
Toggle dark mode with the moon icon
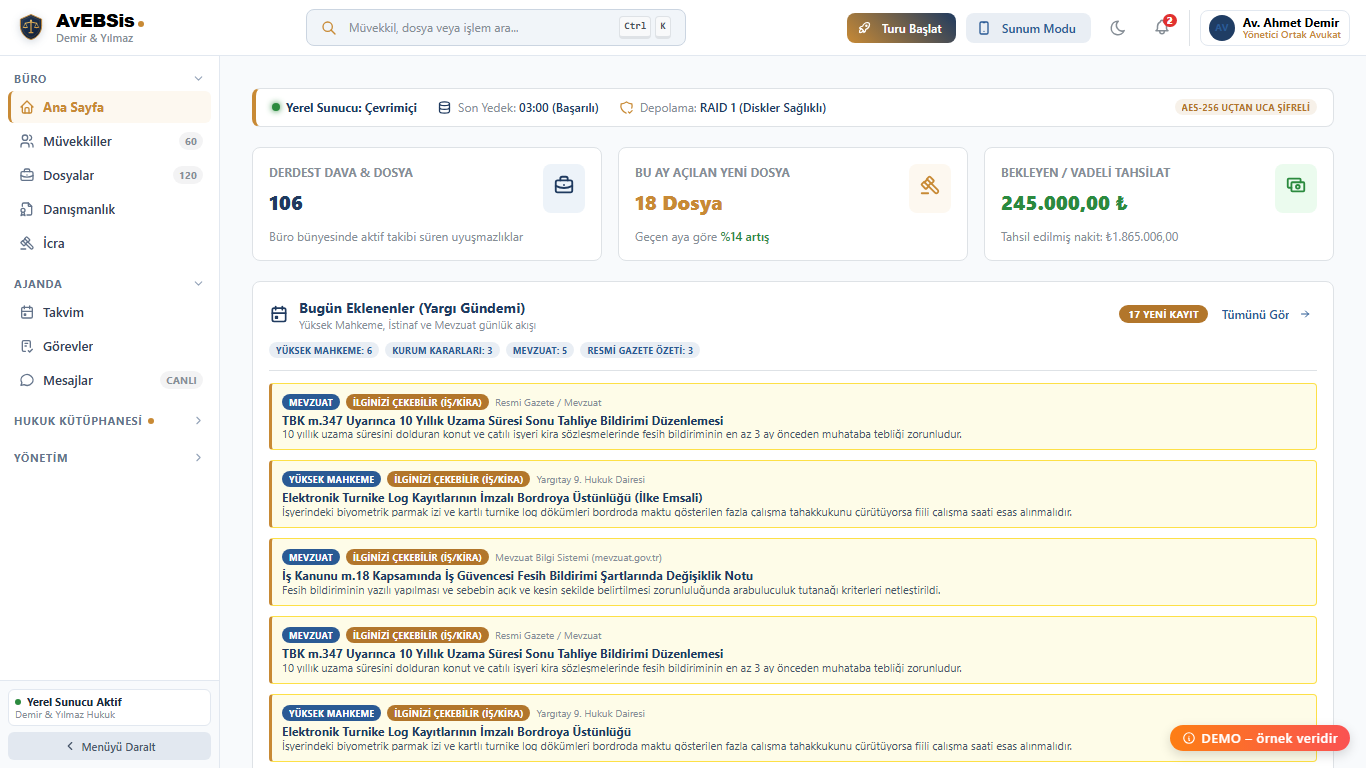coord(1118,28)
